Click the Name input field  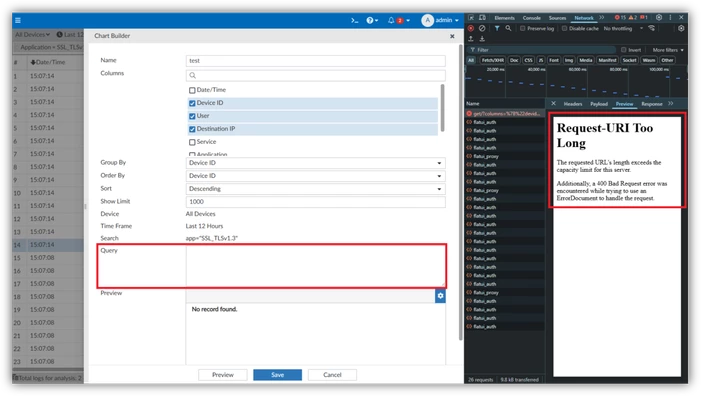[315, 61]
